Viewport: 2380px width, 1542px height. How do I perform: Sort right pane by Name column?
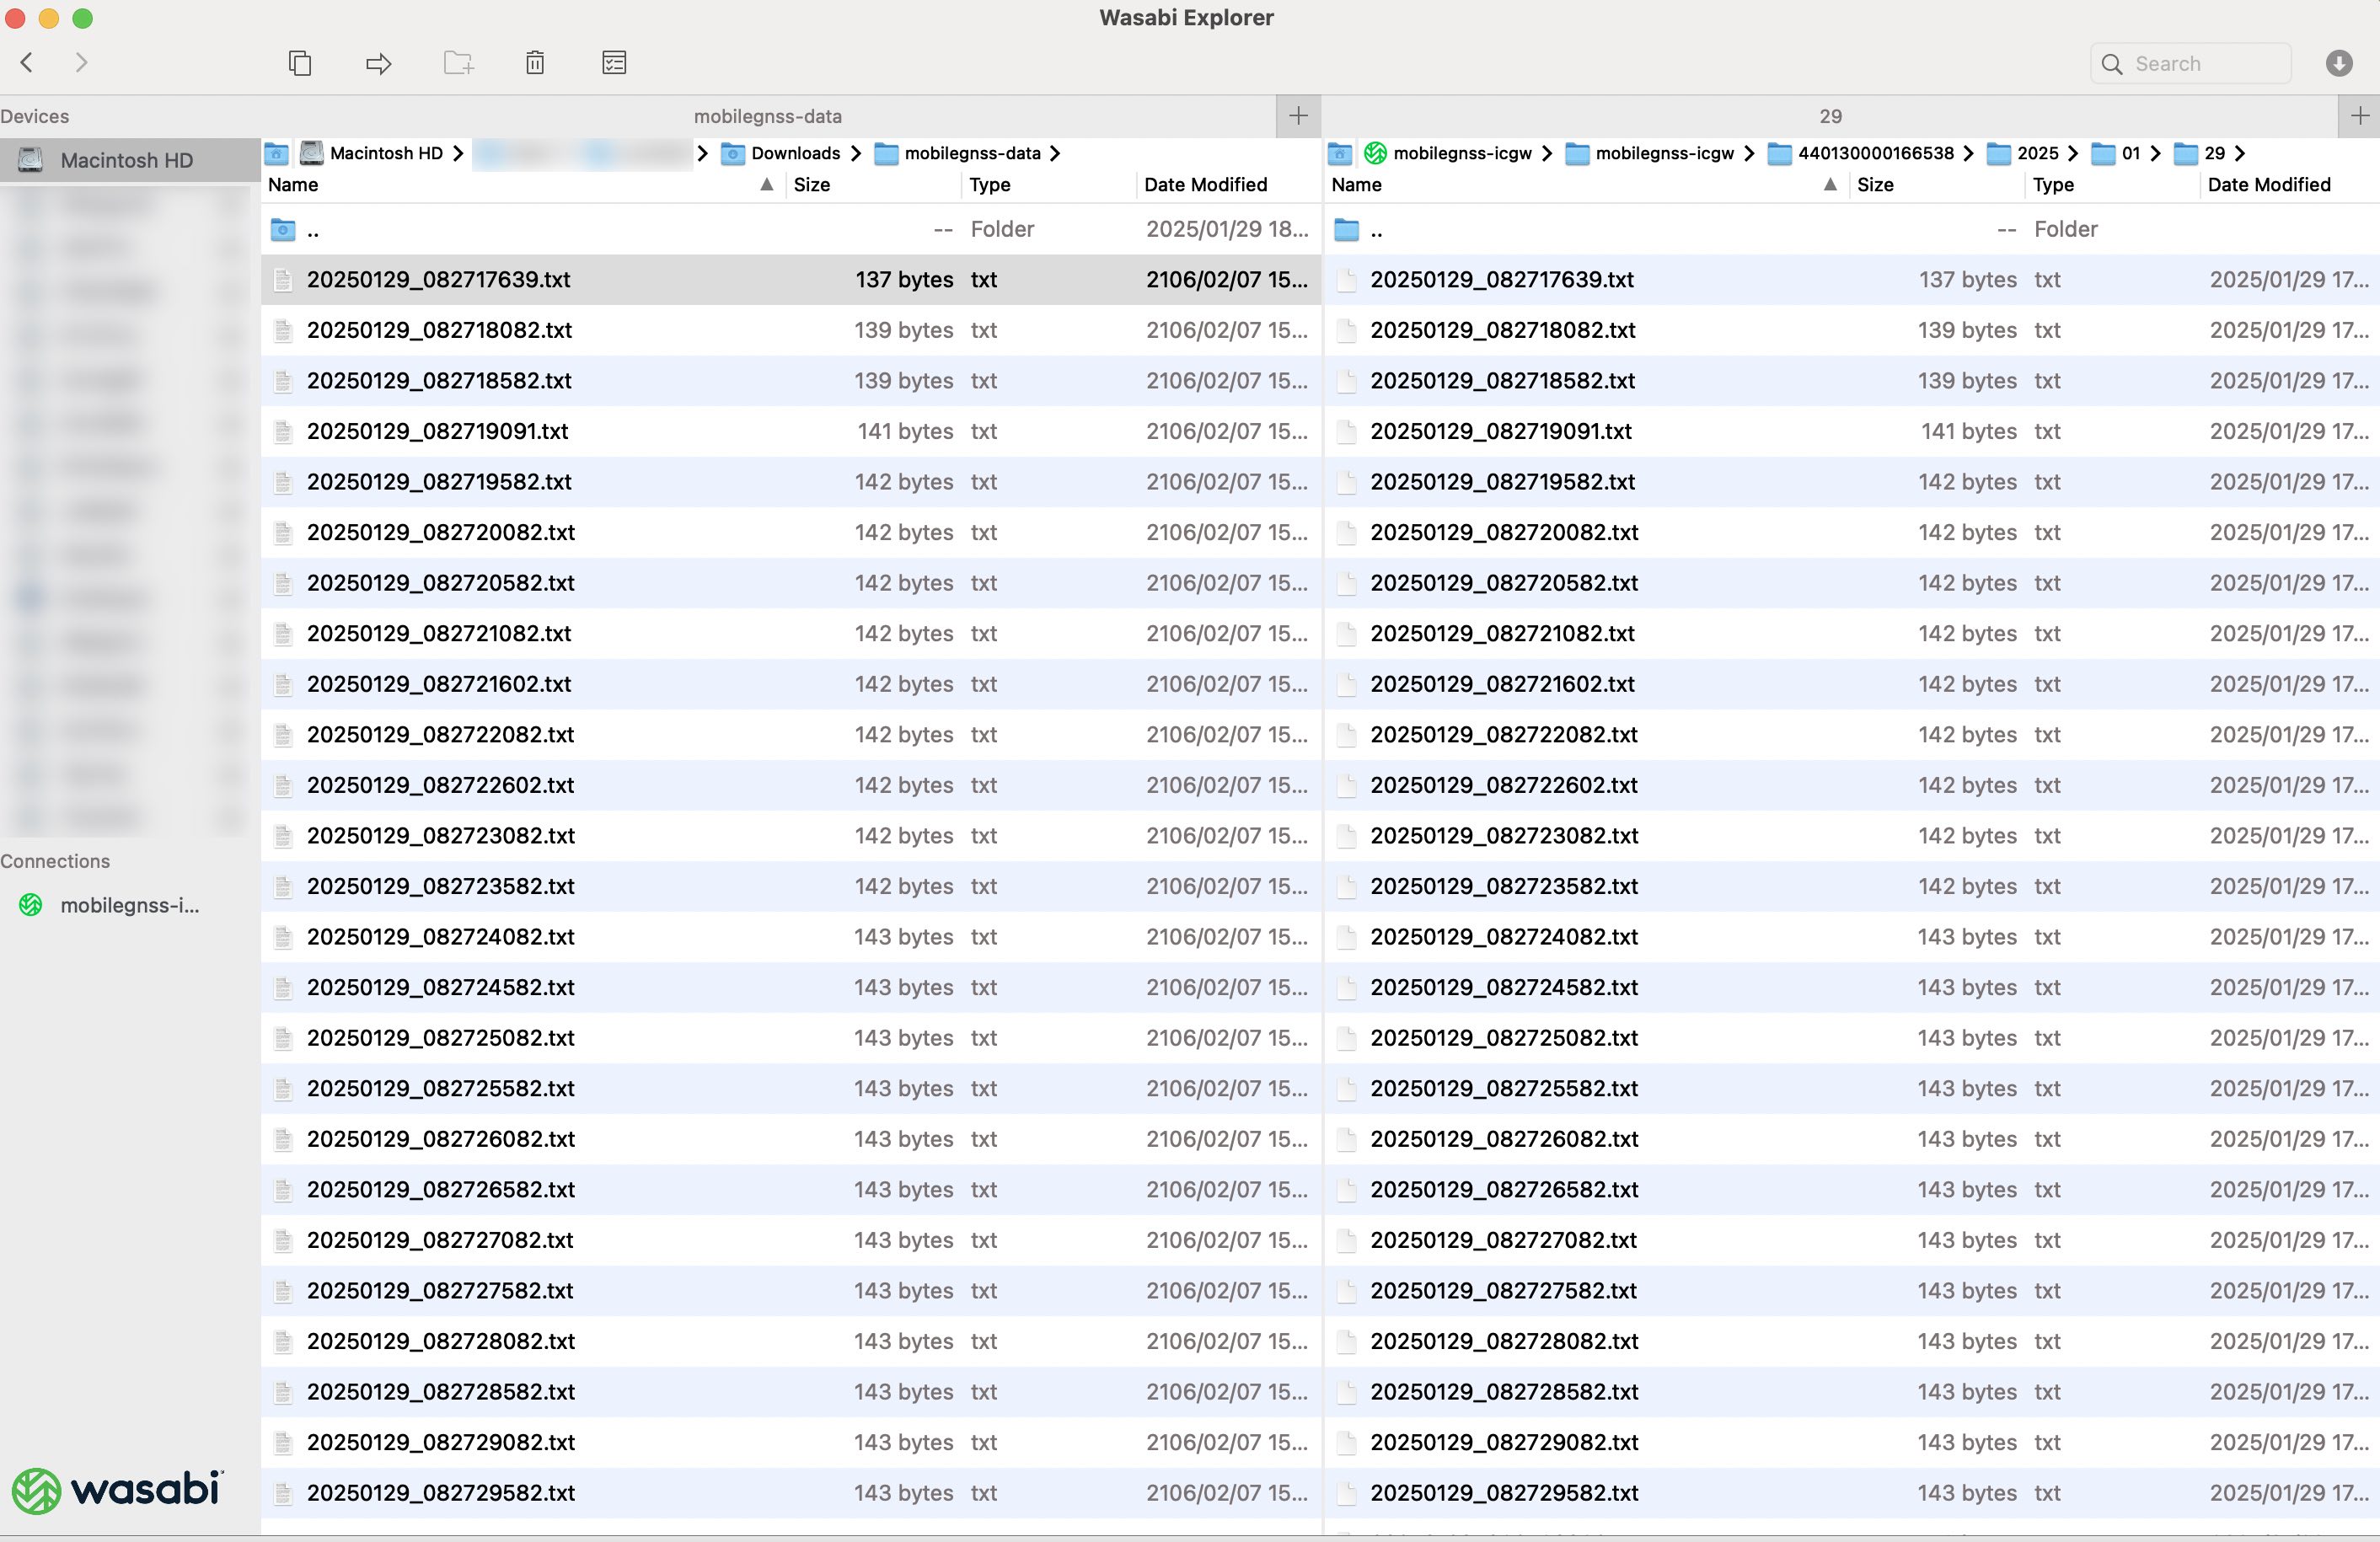pos(1586,185)
